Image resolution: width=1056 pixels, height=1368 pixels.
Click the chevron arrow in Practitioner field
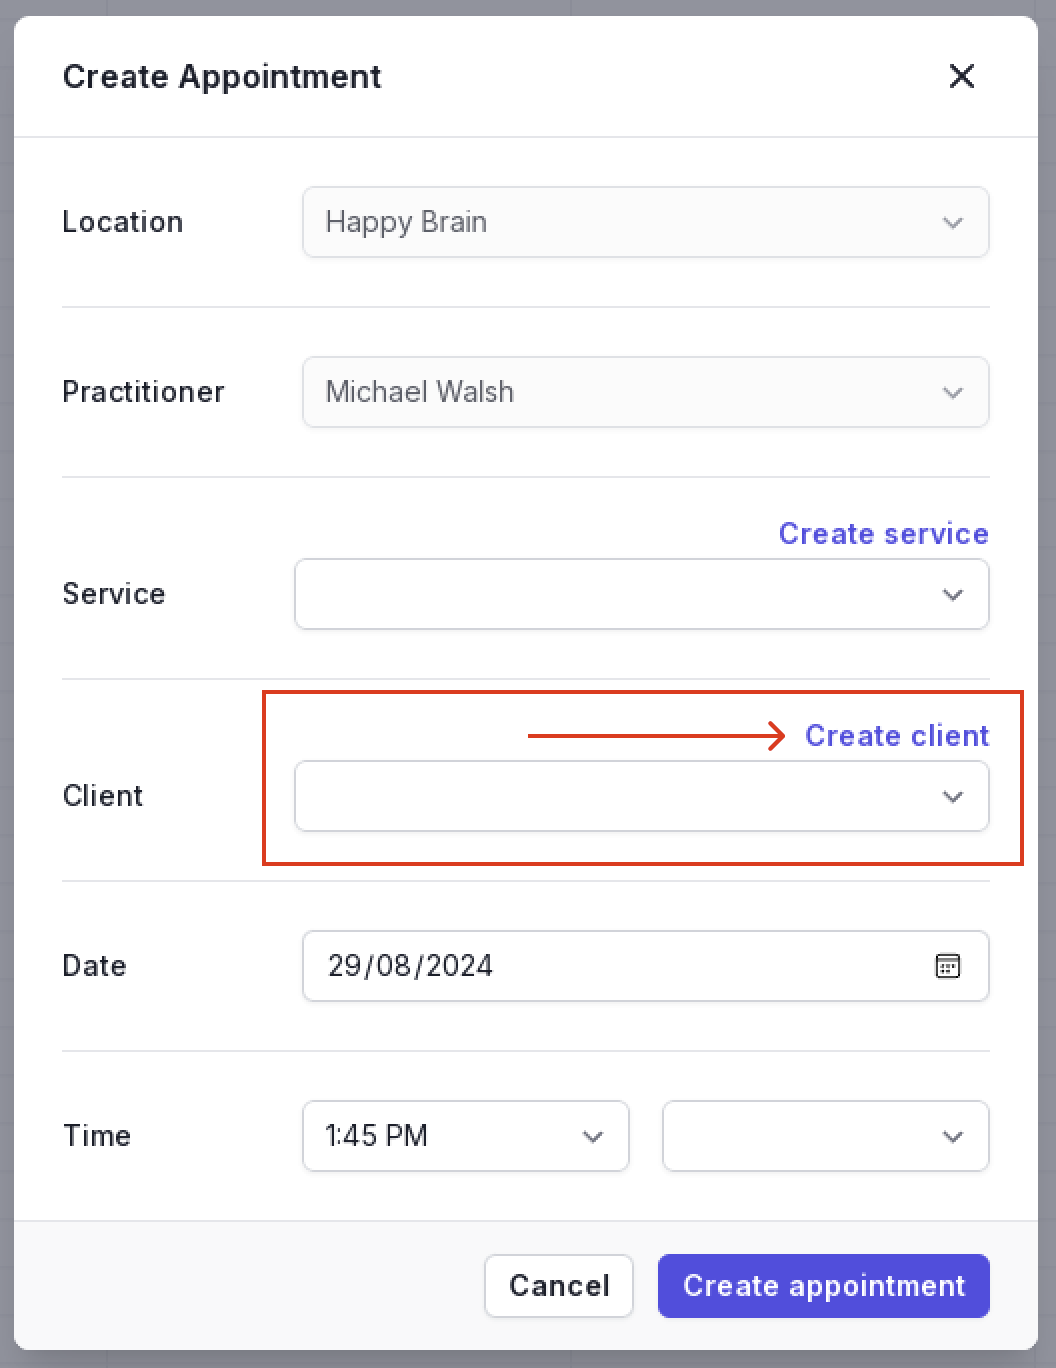click(x=952, y=393)
